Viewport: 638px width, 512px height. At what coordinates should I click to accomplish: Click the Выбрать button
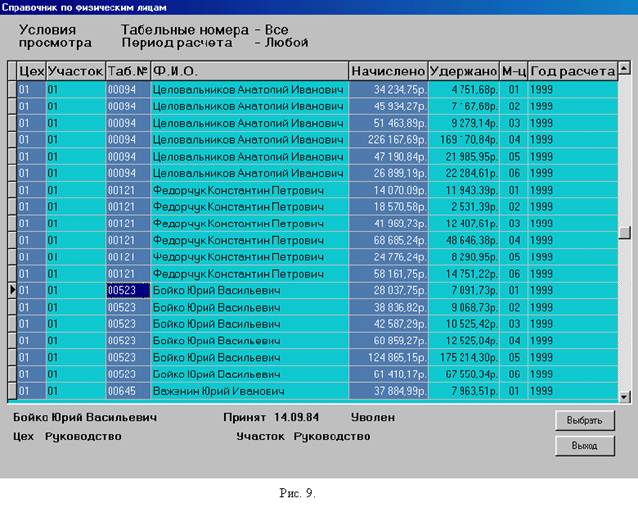point(584,420)
